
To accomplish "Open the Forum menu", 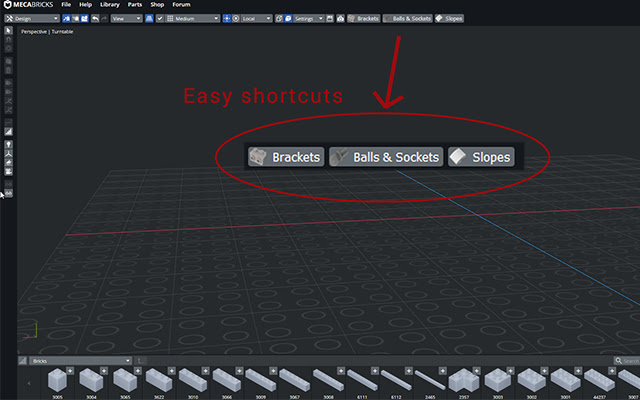I will [181, 5].
